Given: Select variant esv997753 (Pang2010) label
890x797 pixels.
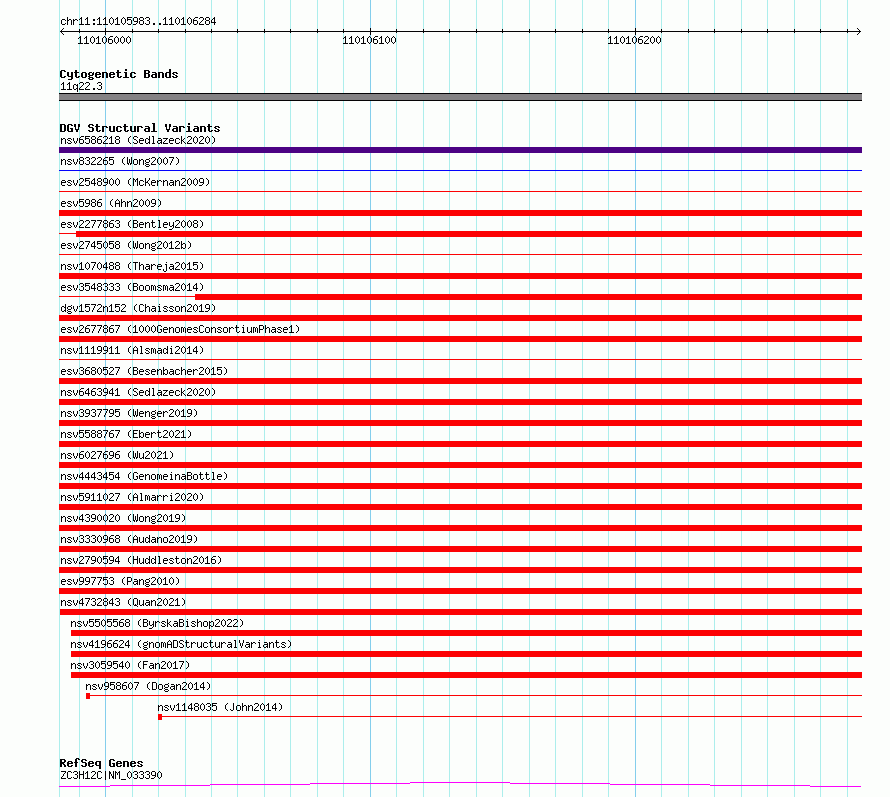Looking at the screenshot, I should (120, 581).
